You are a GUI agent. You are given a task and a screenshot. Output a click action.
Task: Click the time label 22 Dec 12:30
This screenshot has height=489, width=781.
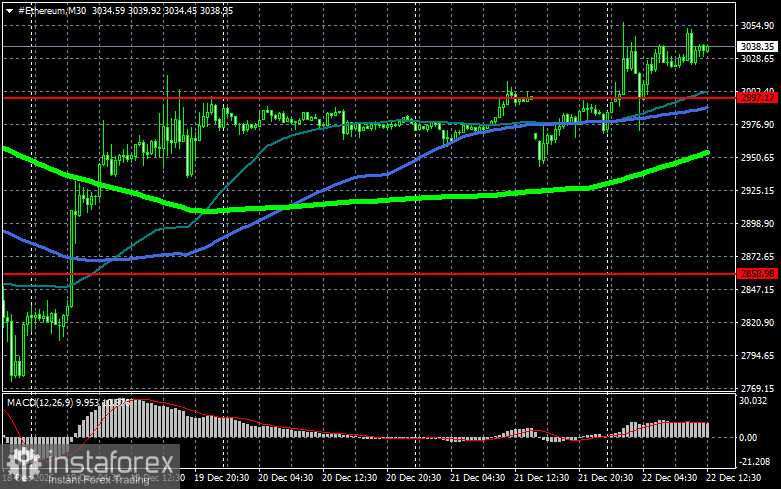[x=733, y=478]
